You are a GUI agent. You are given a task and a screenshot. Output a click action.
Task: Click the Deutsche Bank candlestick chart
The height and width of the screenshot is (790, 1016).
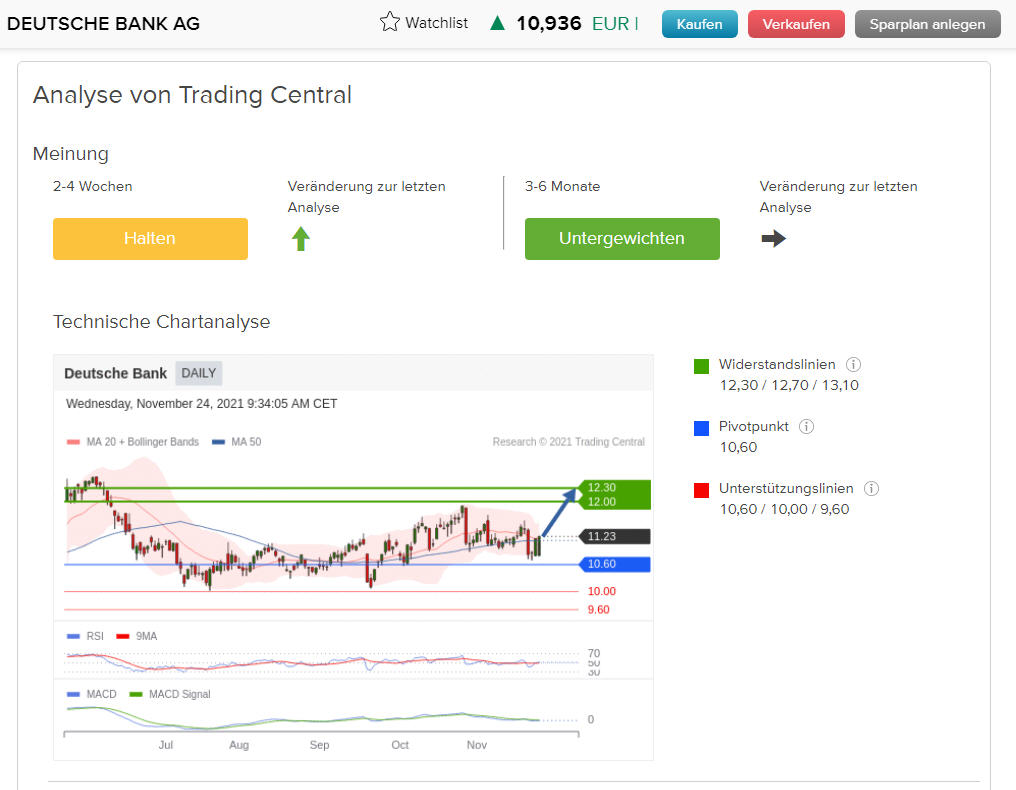pyautogui.click(x=322, y=535)
